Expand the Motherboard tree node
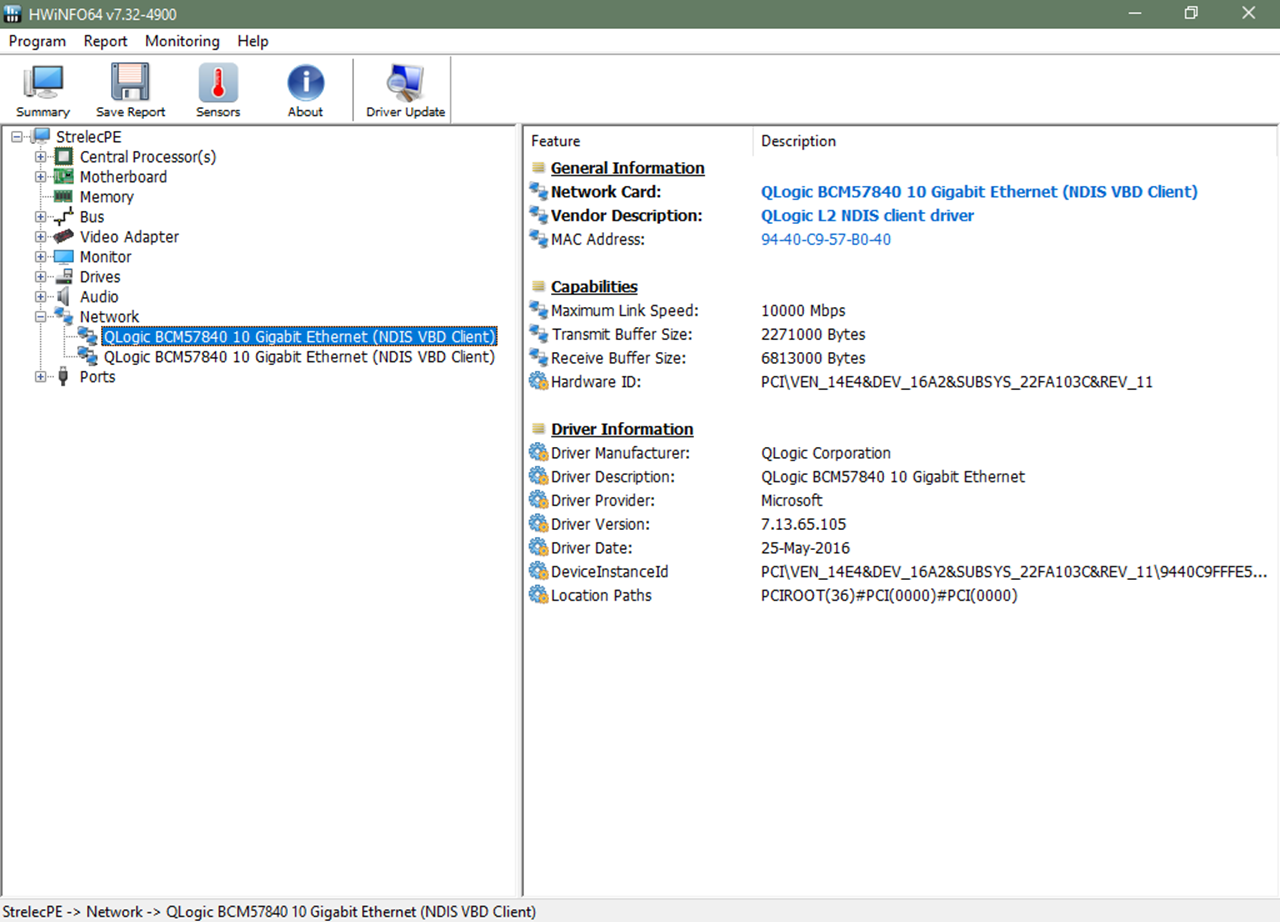Image resolution: width=1280 pixels, height=922 pixels. click(40, 177)
